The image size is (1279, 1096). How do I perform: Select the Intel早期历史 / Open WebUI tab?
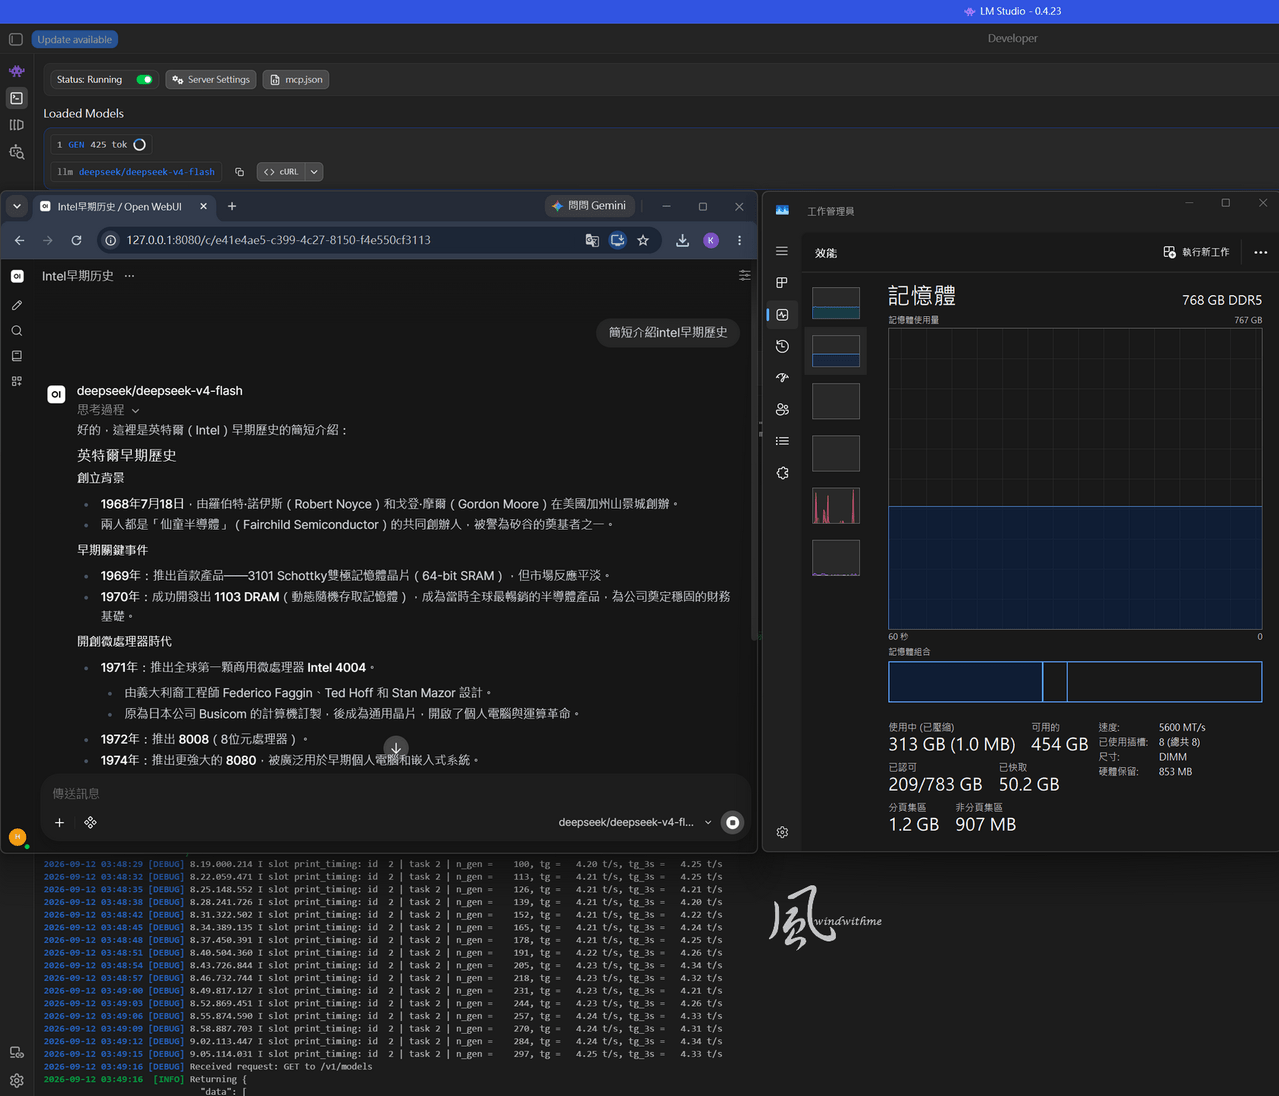point(124,206)
